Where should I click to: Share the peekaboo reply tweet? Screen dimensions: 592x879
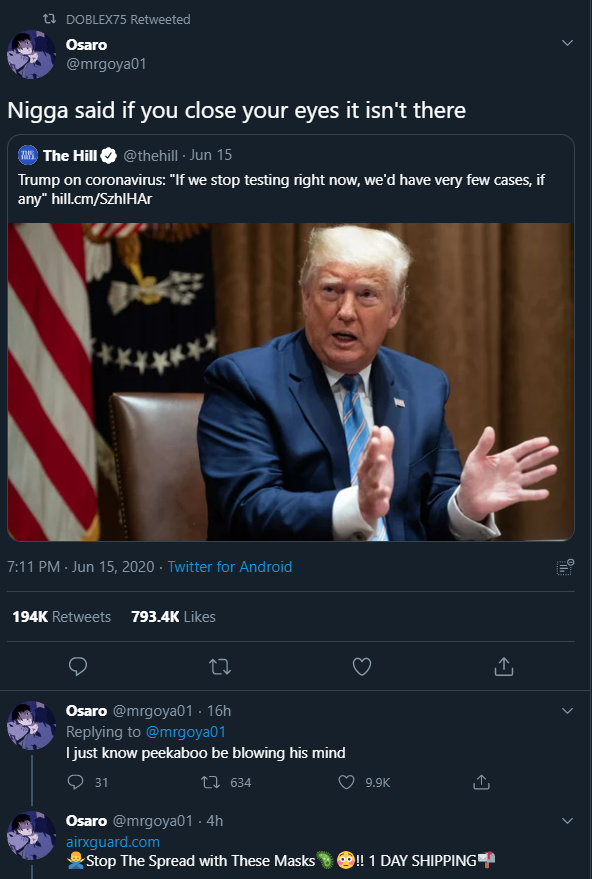coord(482,782)
